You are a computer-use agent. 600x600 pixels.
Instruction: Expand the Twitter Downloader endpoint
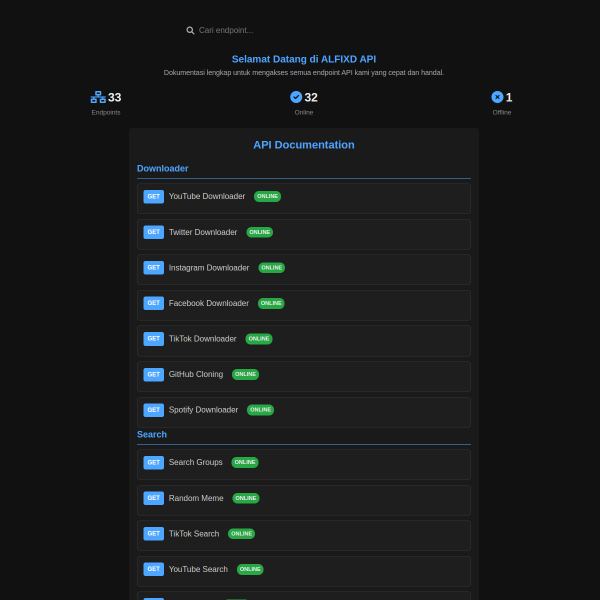click(304, 234)
